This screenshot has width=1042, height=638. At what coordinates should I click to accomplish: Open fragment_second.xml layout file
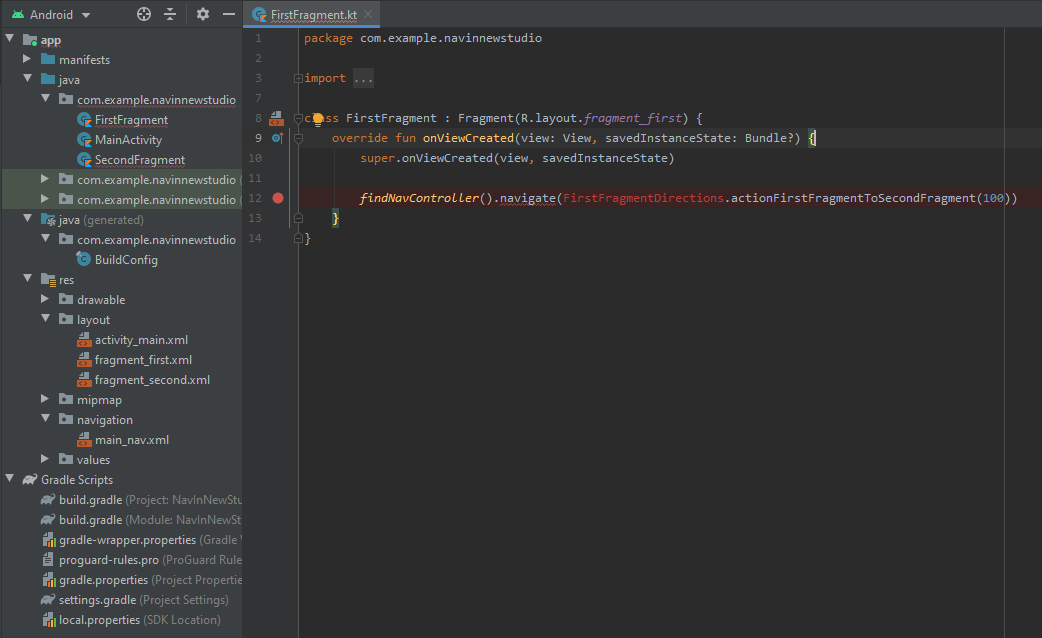point(152,380)
